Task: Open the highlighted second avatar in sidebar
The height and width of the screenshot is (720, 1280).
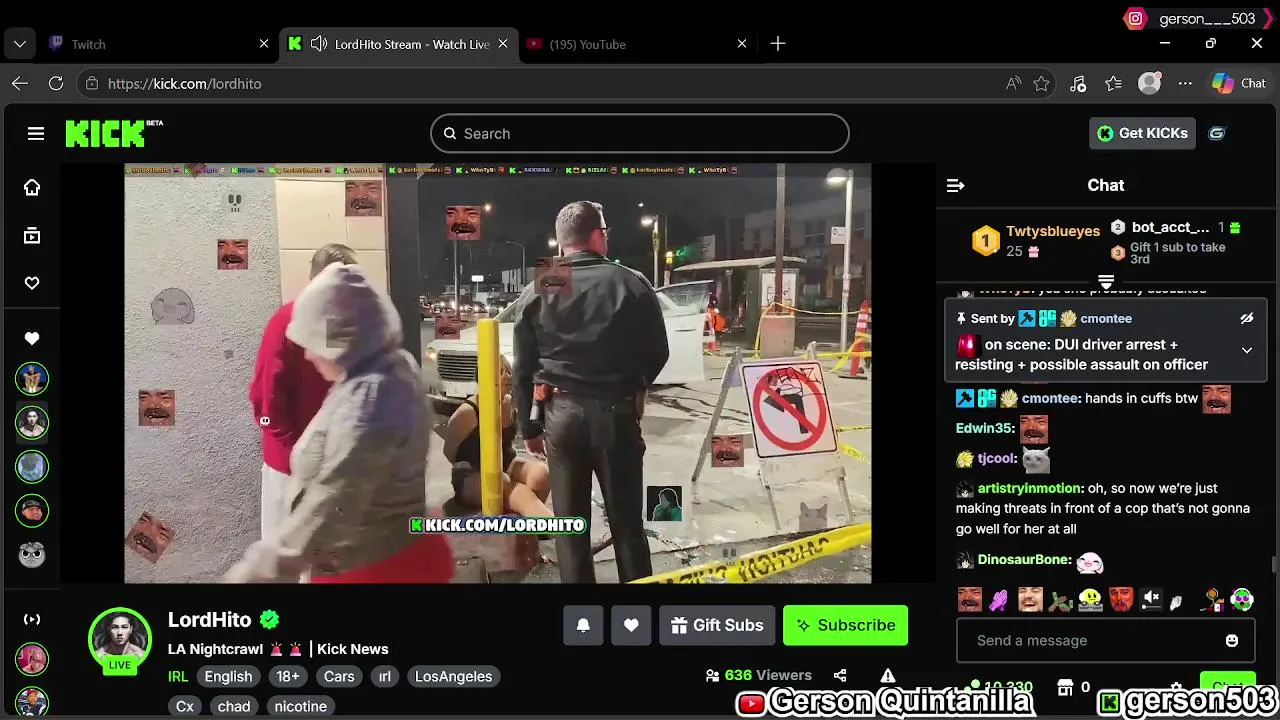Action: [32, 422]
